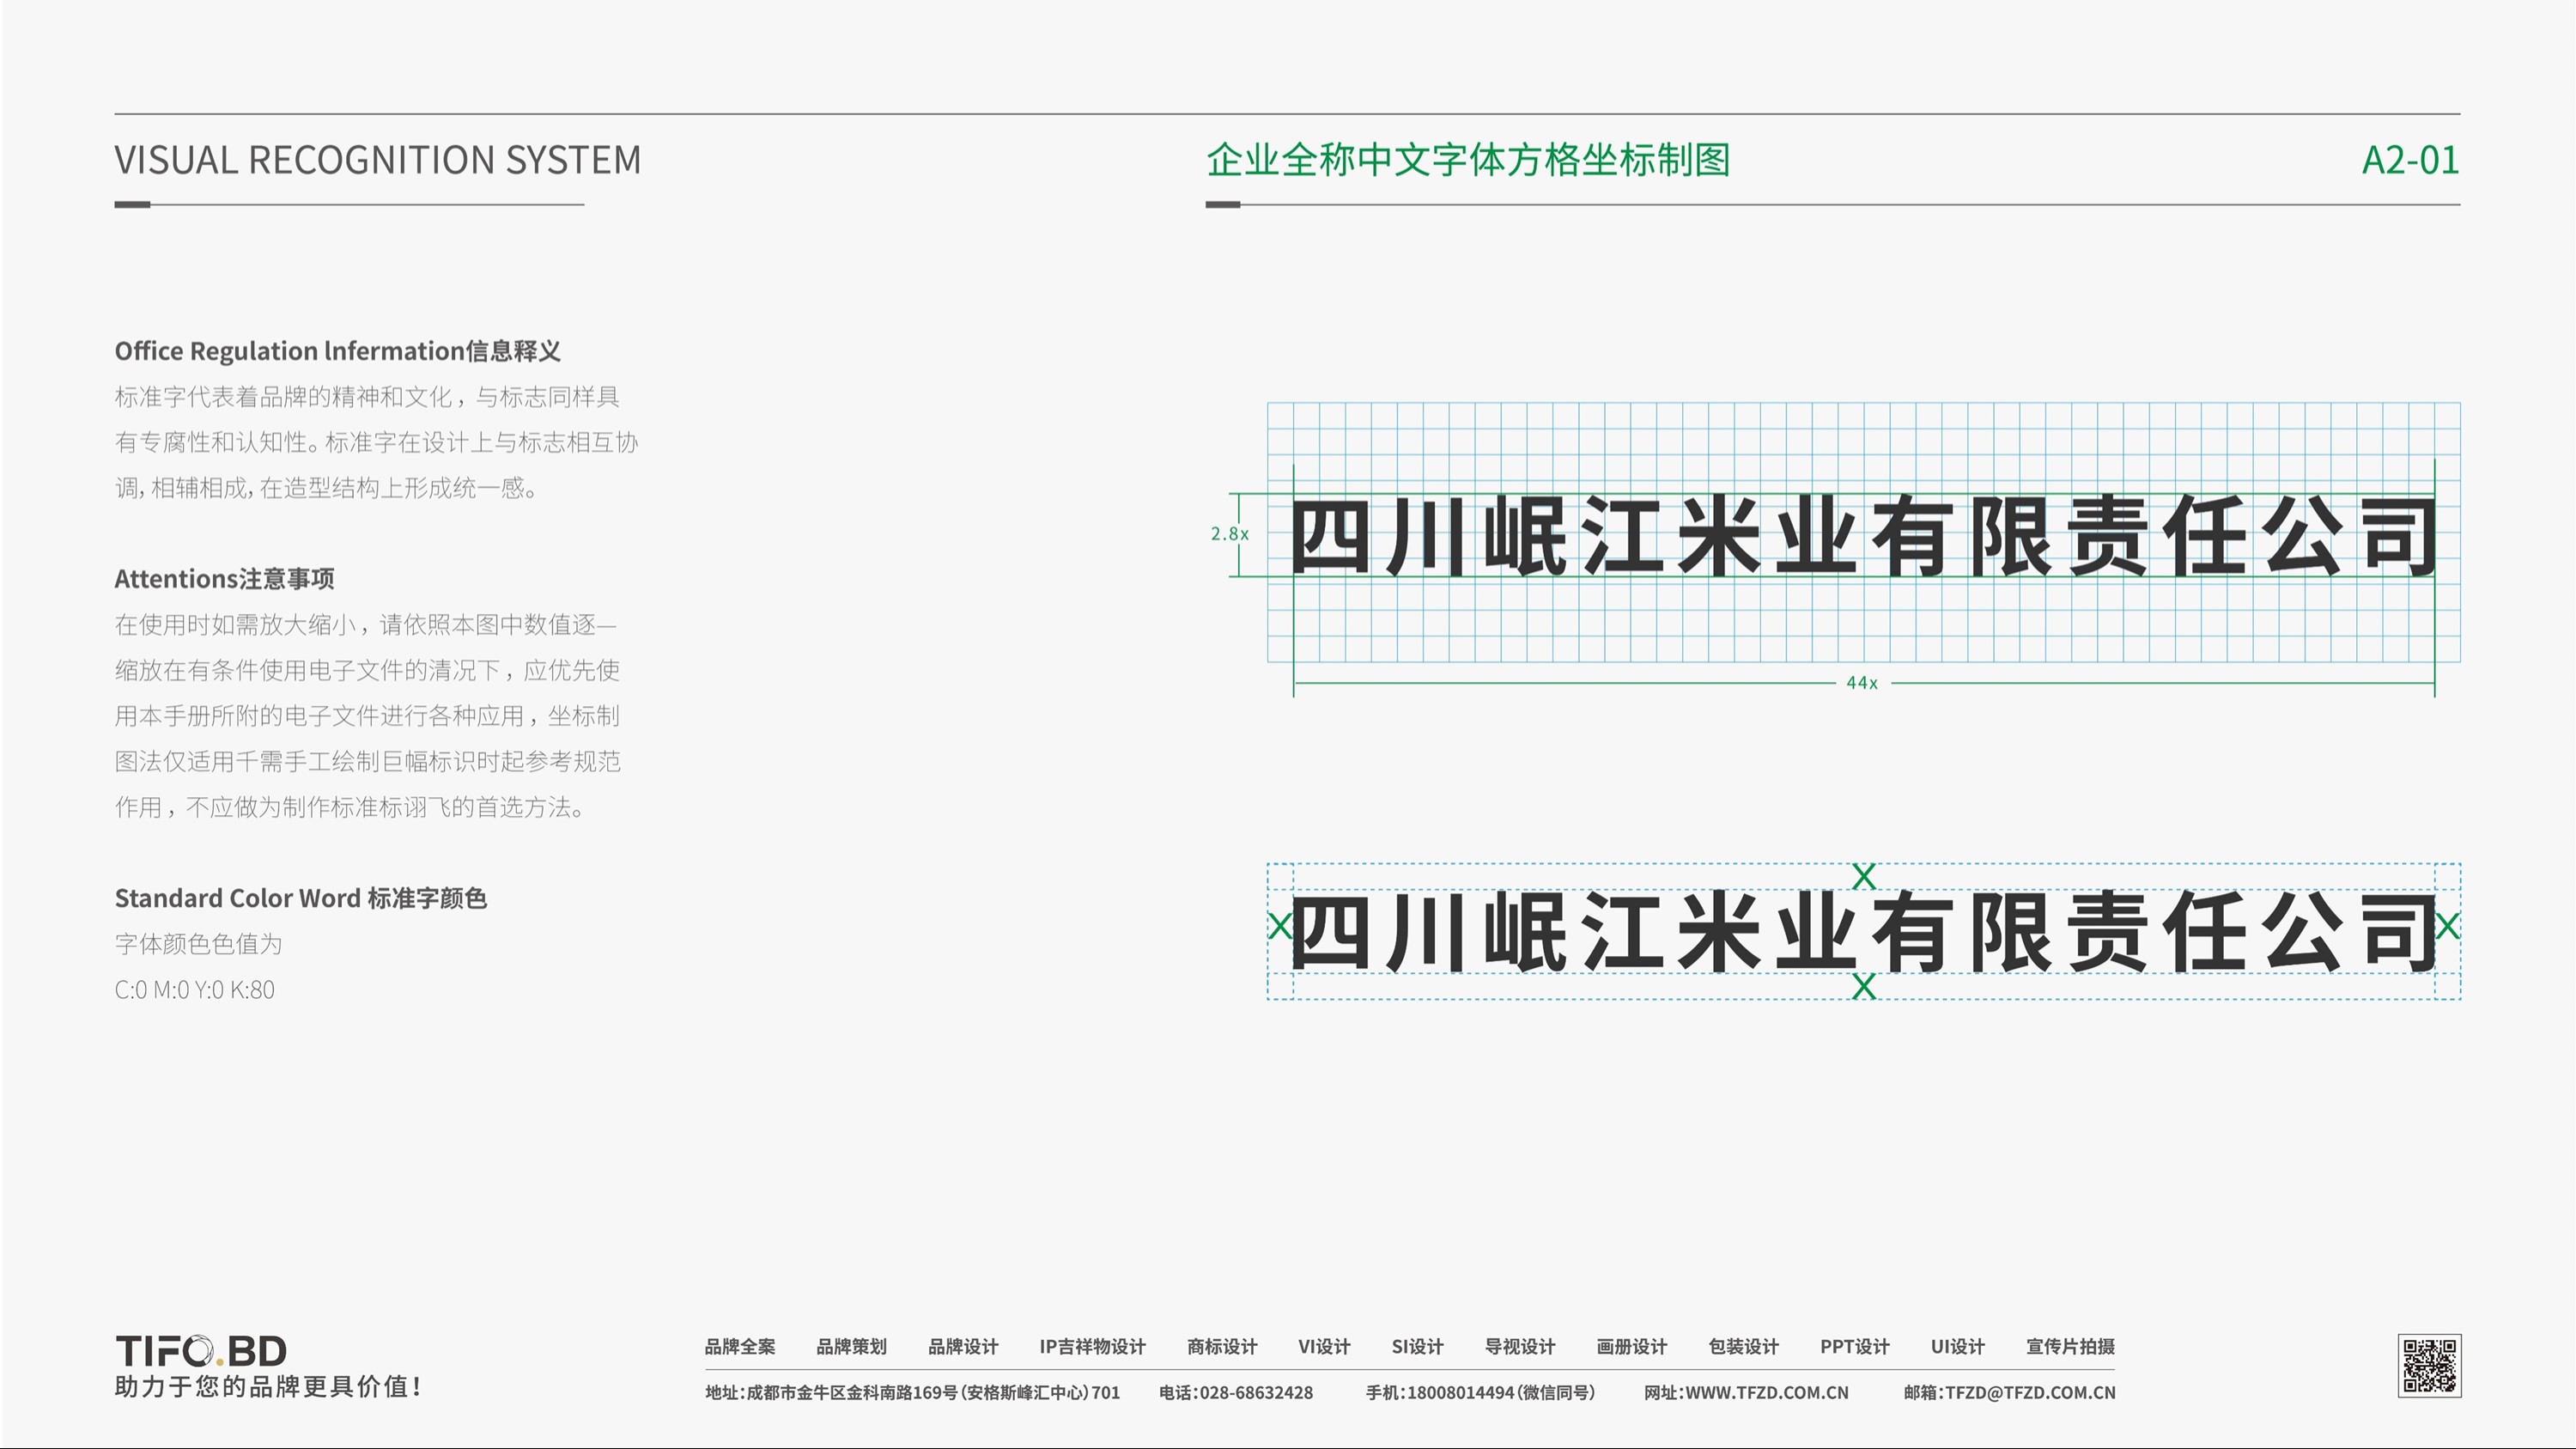Screen dimensions: 2576x1449
Task: Open the 宣传片拍摄 footer item
Action: [x=2070, y=1346]
